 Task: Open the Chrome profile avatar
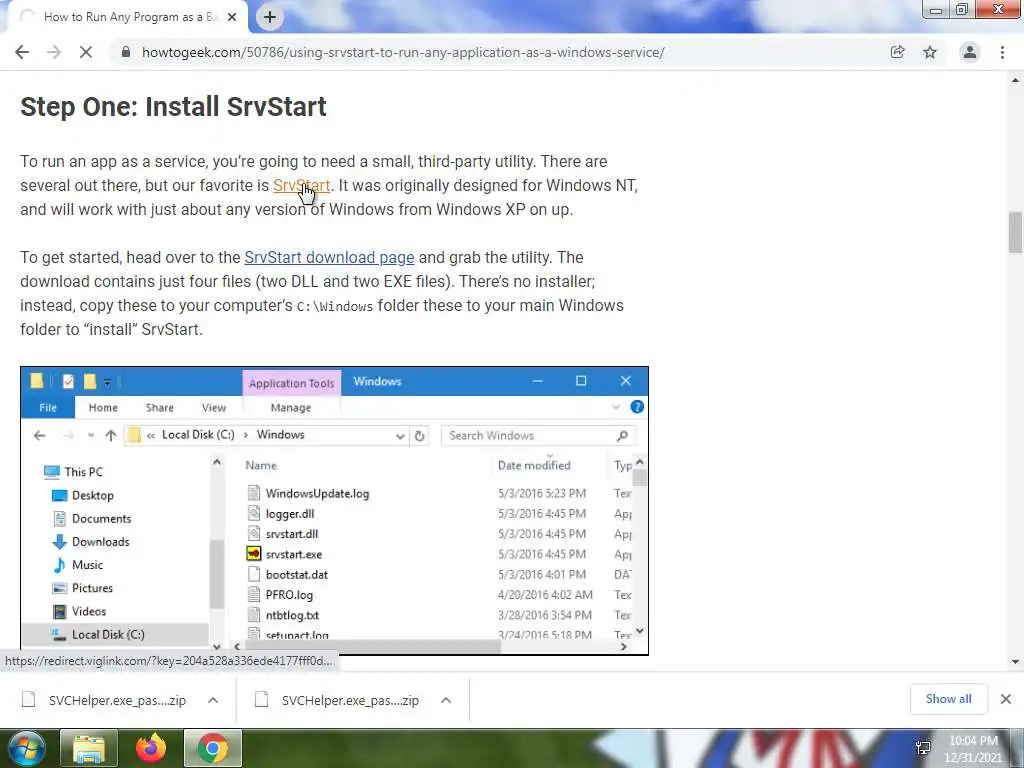coord(970,52)
